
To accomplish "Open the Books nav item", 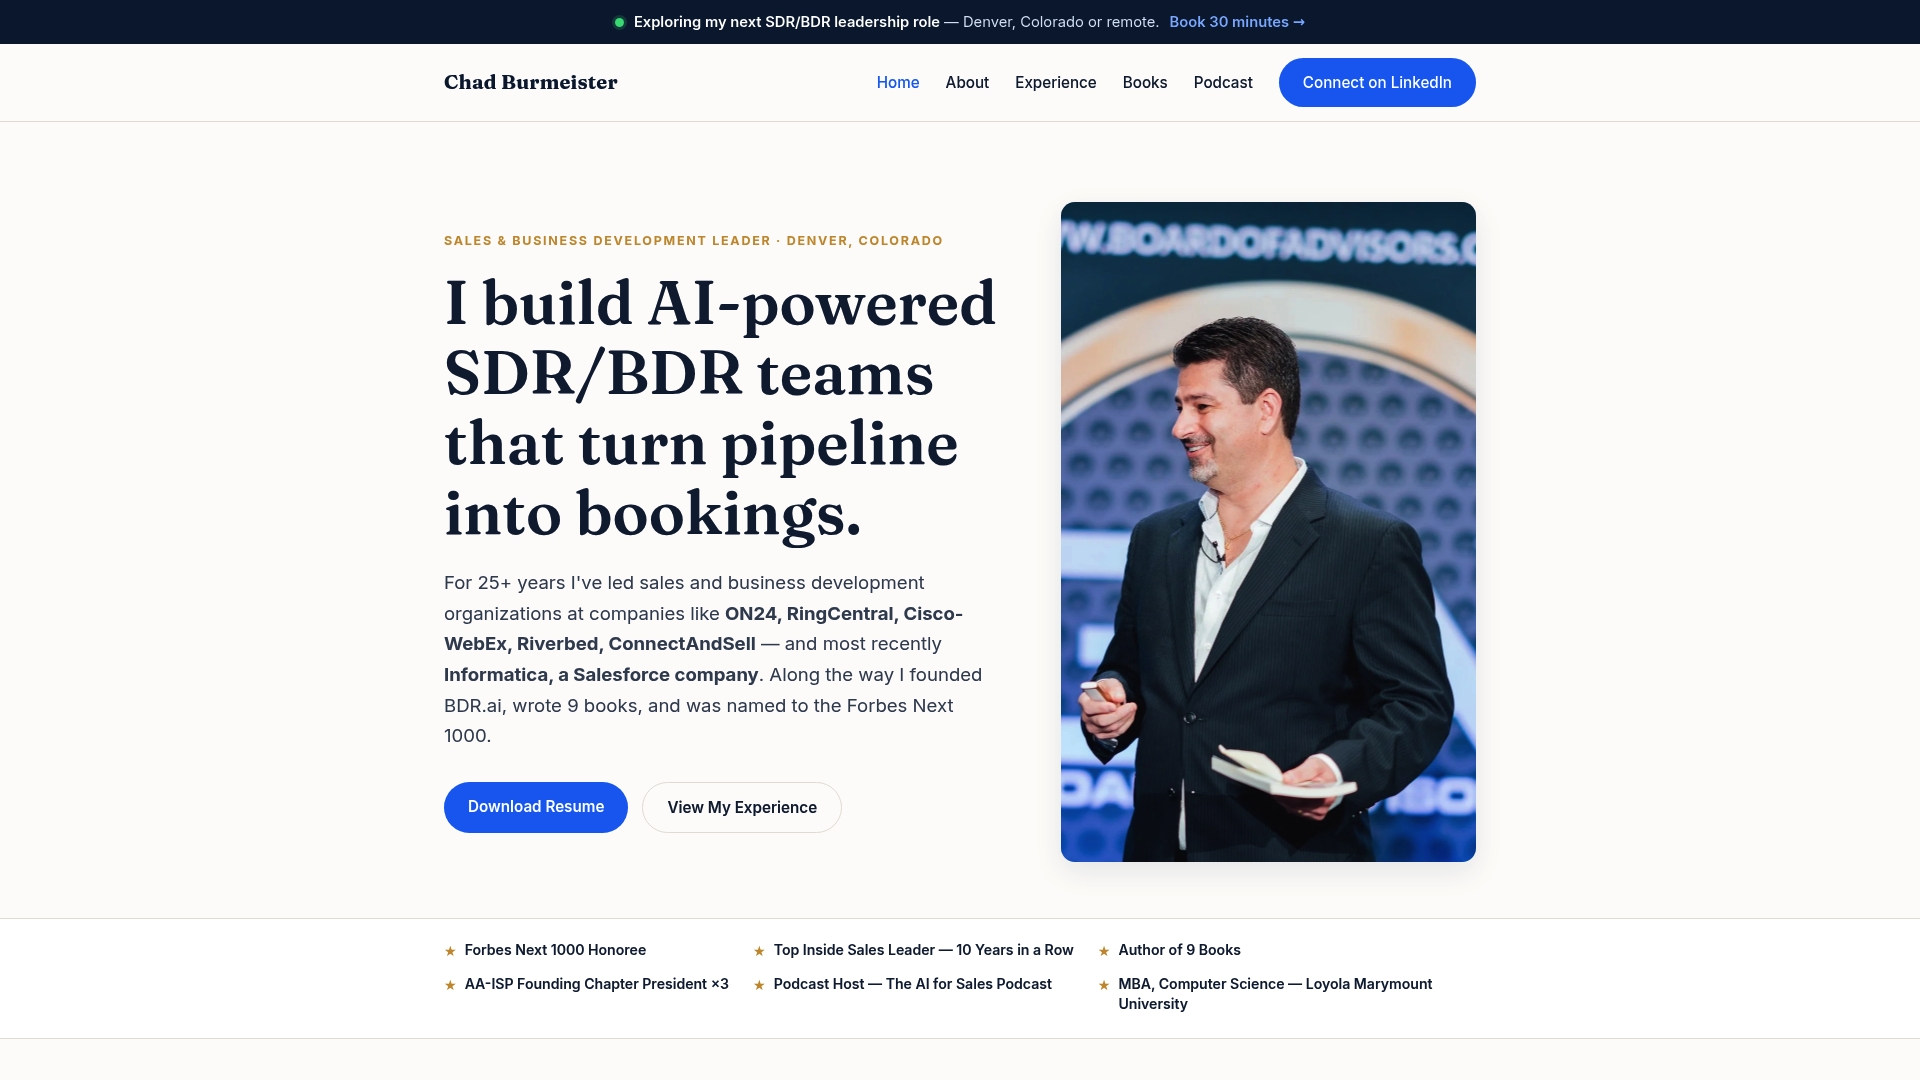I will [1145, 82].
